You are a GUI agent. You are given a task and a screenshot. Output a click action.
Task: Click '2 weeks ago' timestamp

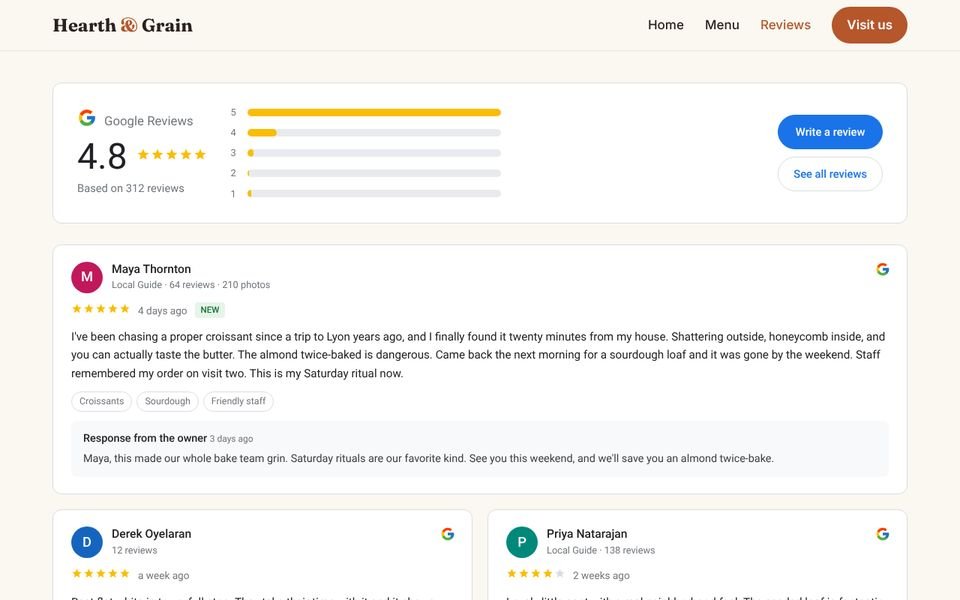point(601,576)
